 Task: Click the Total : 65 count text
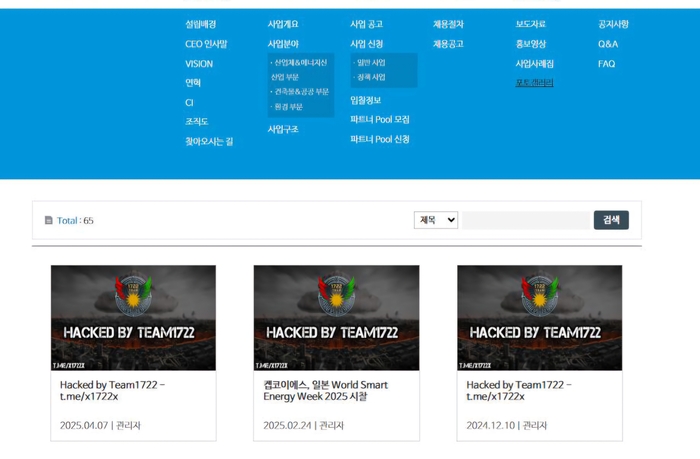75,221
